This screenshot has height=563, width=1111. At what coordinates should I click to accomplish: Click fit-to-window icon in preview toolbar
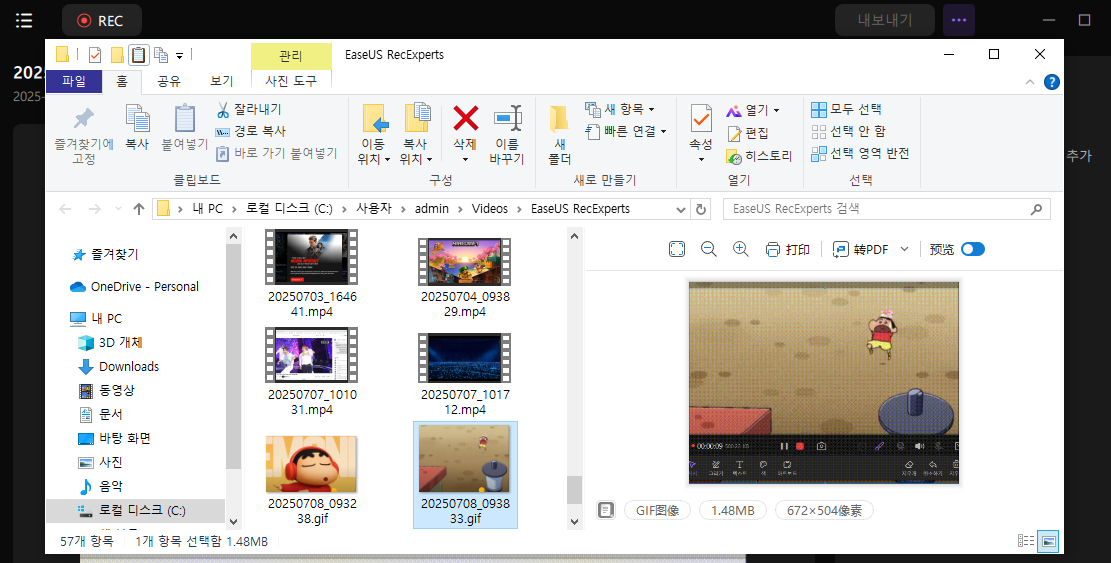[x=677, y=249]
